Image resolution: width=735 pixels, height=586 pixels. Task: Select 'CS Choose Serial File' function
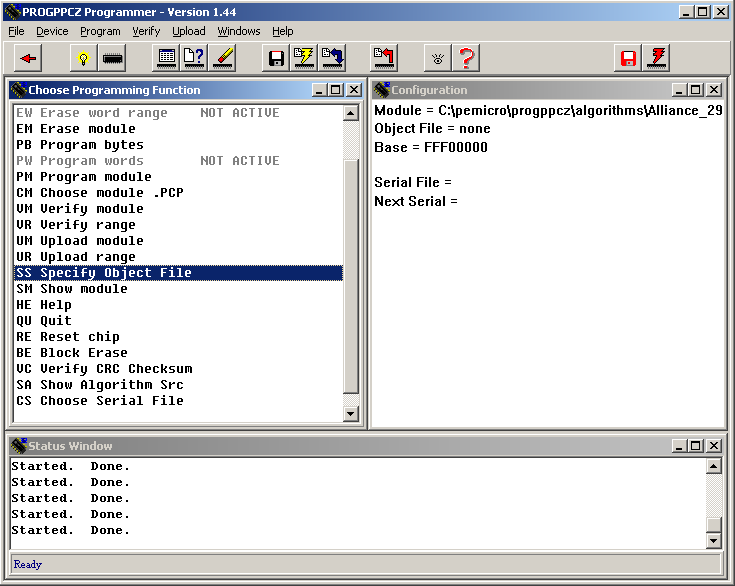coord(179,401)
